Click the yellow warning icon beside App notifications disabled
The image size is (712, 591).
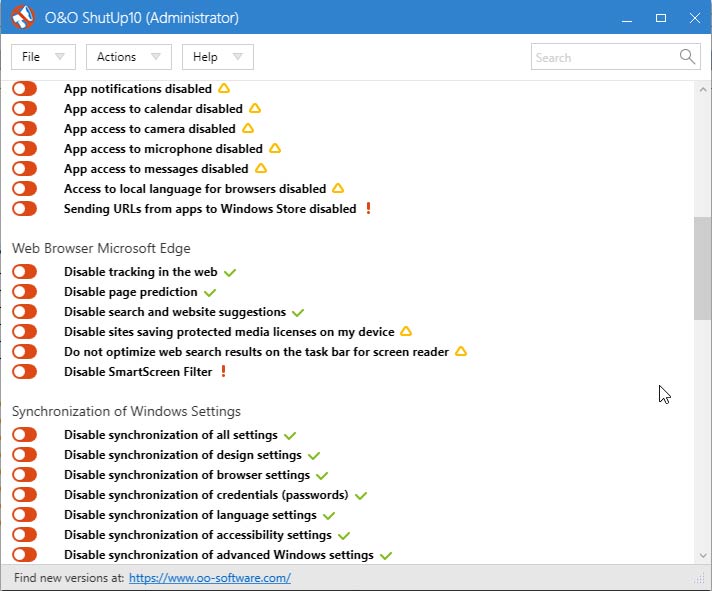224,88
